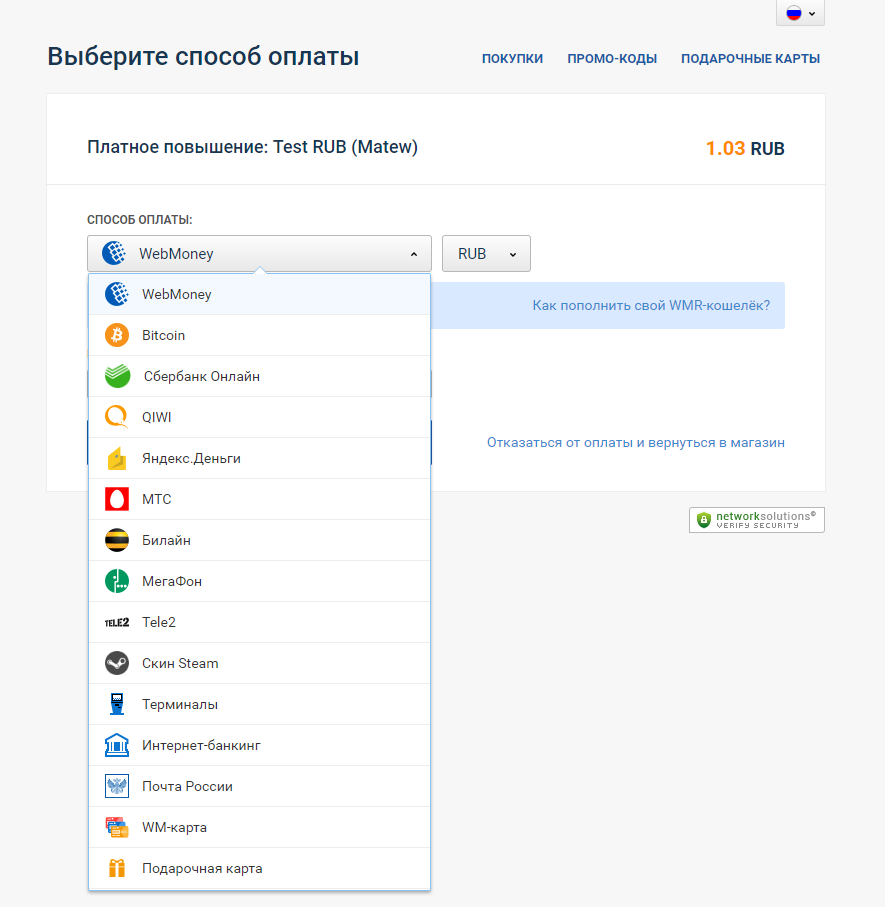The width and height of the screenshot is (885, 907).
Task: Choose WM-карта payment option
Action: point(260,828)
